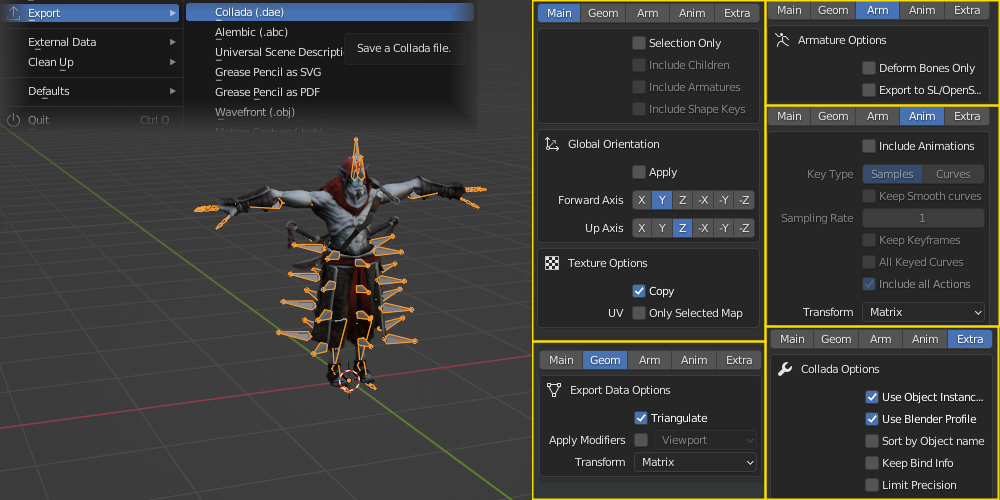Uncheck Use Object Instances
Screen dimensions: 1000x500
[872, 397]
